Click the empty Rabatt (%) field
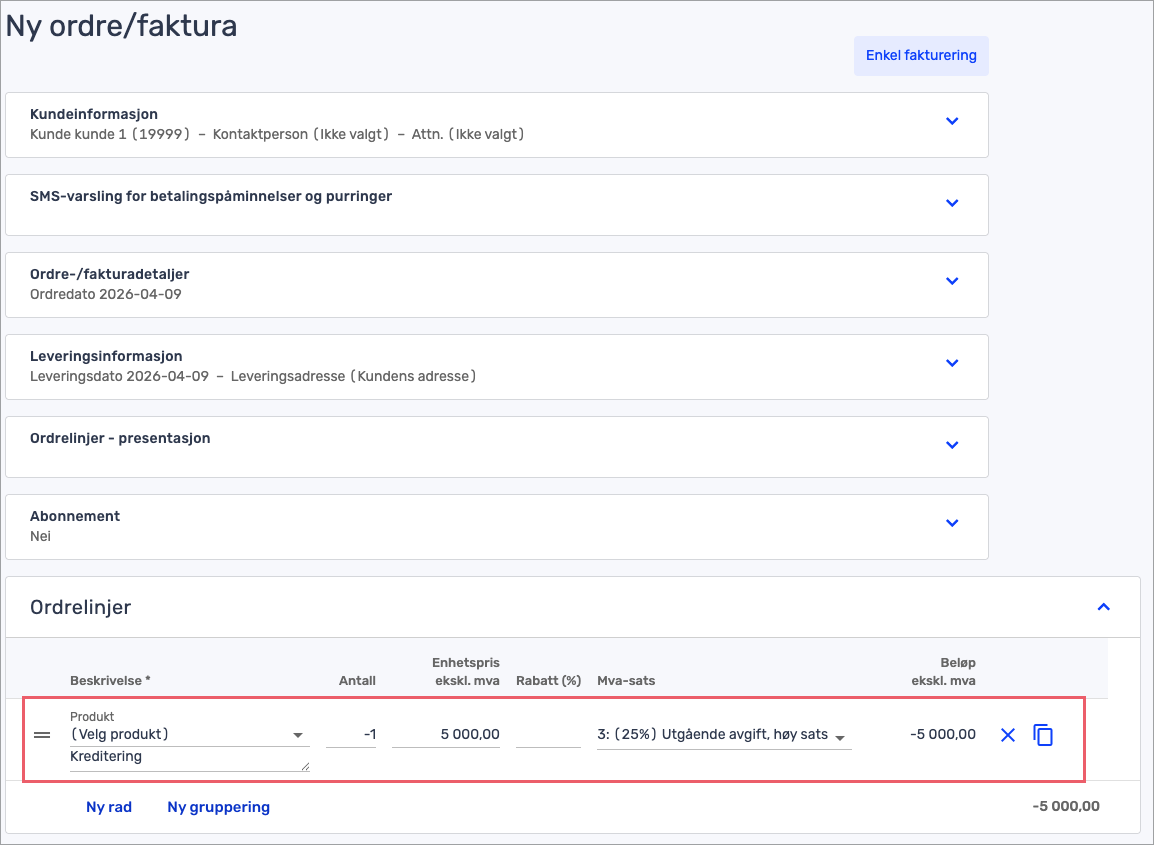The image size is (1154, 845). point(548,735)
